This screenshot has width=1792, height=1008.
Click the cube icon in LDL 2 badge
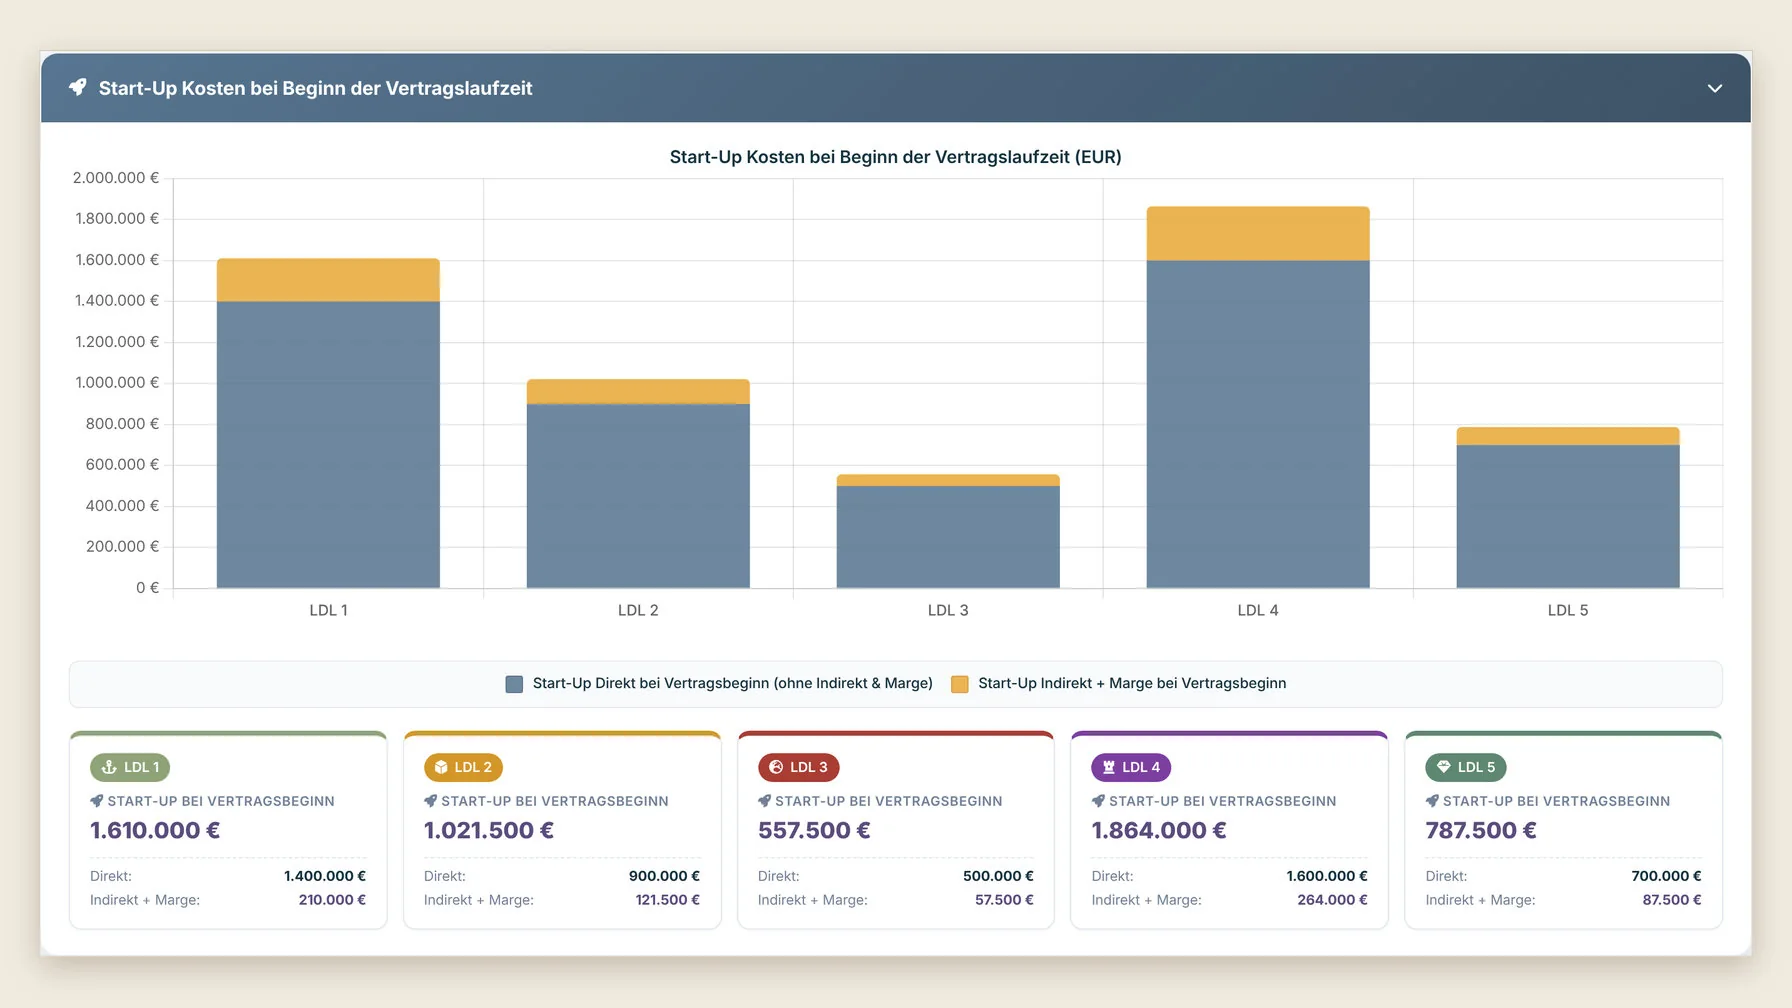pyautogui.click(x=441, y=767)
